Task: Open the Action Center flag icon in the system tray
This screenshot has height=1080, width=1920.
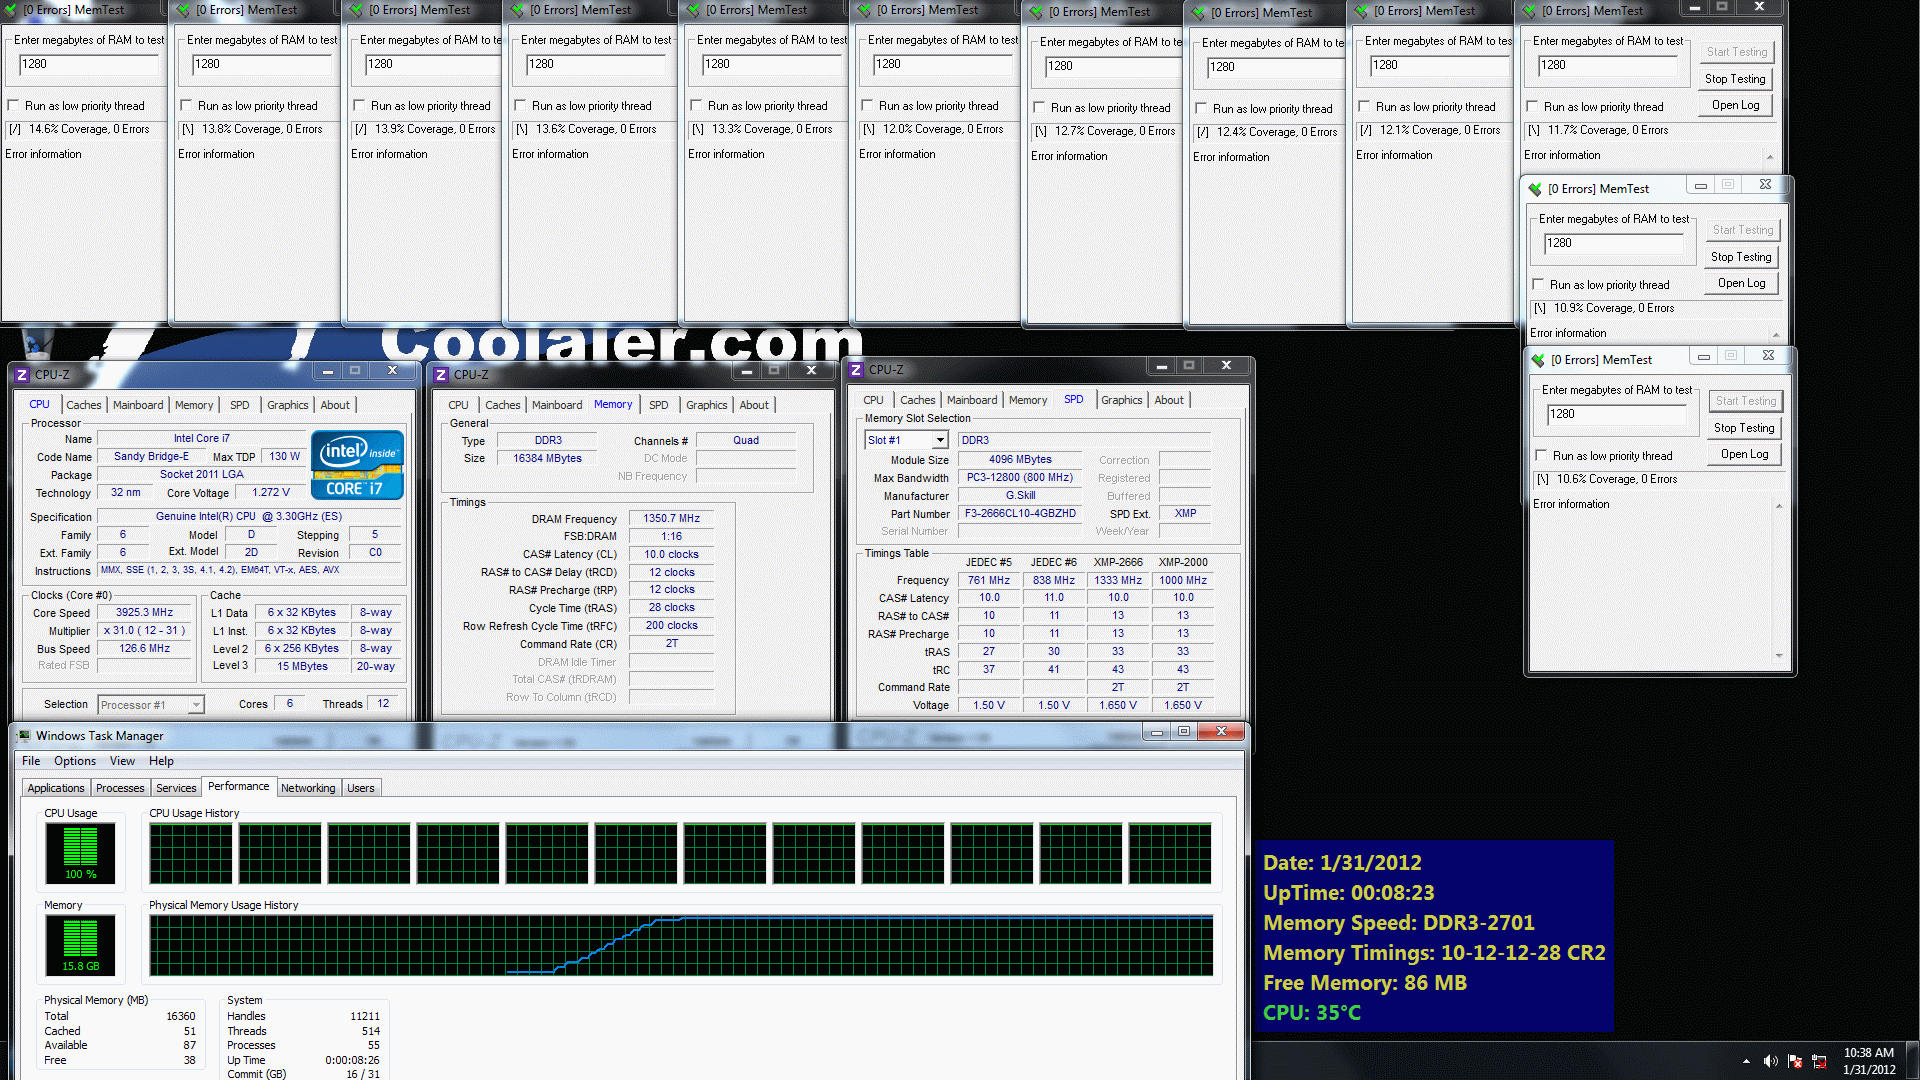Action: pyautogui.click(x=1795, y=1061)
